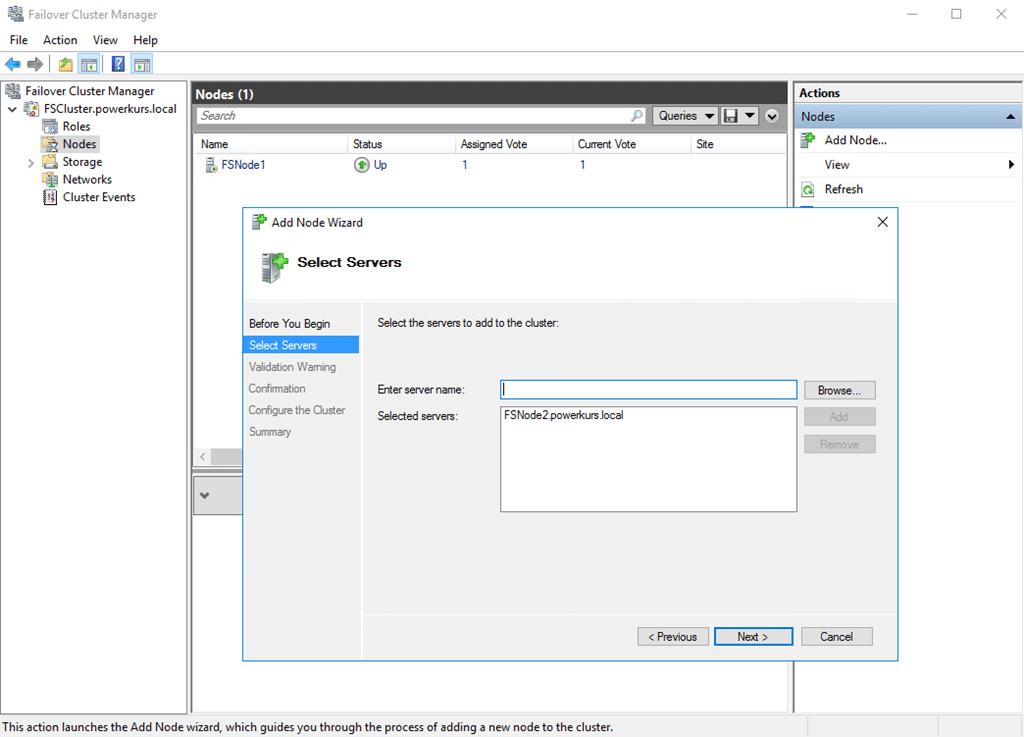Click the Roles icon in tree
This screenshot has height=737, width=1024.
pos(50,127)
